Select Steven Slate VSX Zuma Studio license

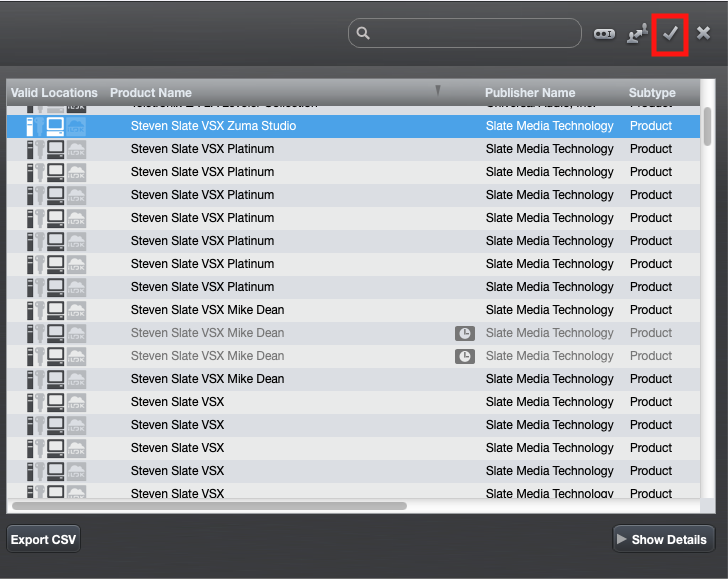coord(353,126)
